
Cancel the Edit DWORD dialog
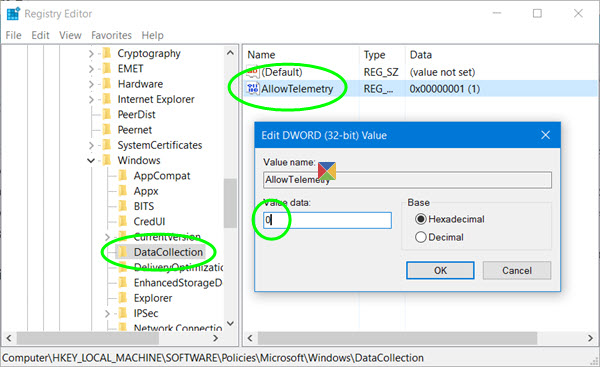(x=517, y=271)
